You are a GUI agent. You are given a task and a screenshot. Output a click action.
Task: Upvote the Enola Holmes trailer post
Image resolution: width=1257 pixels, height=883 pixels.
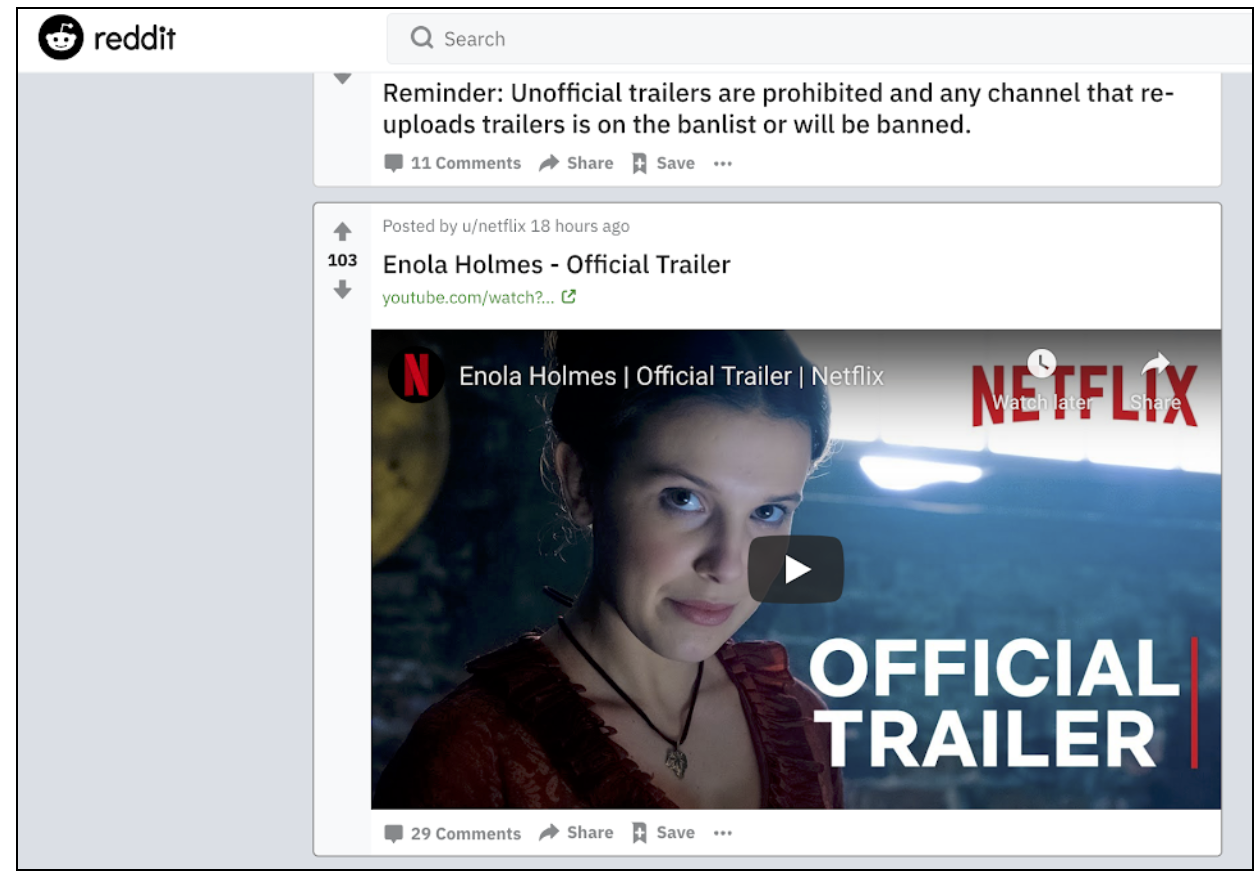[342, 232]
